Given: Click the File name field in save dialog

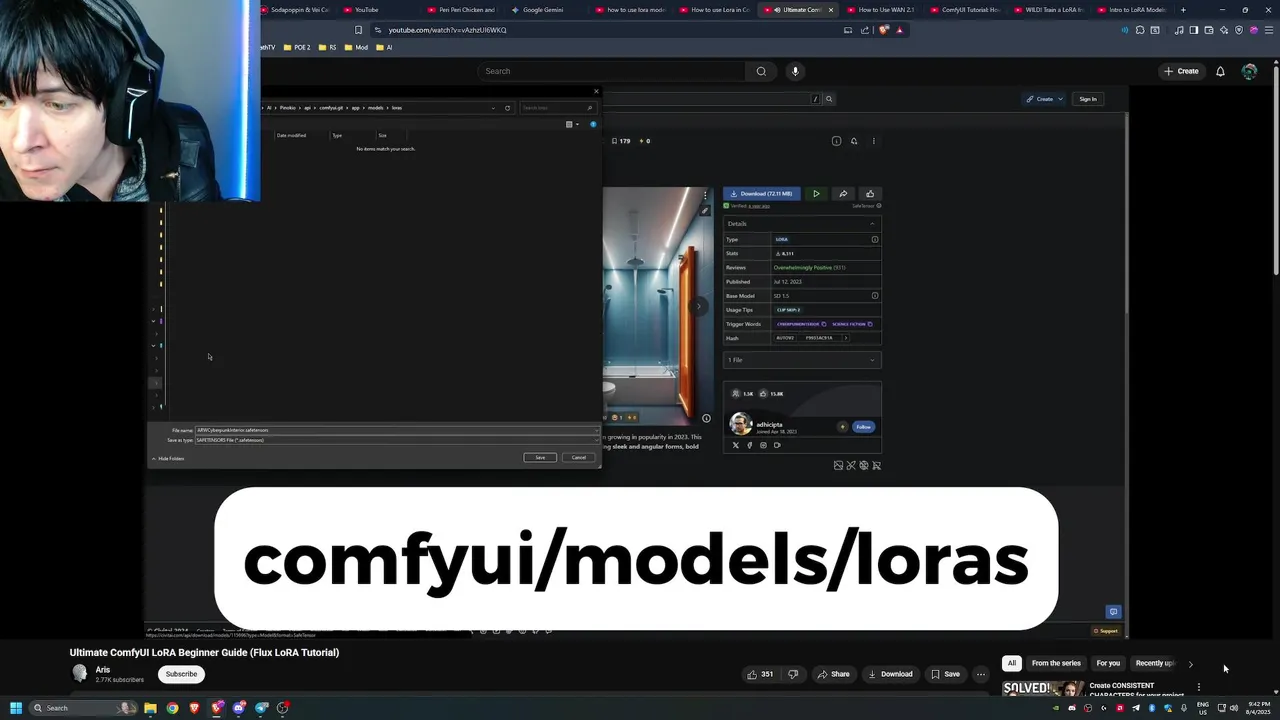Looking at the screenshot, I should (x=396, y=430).
